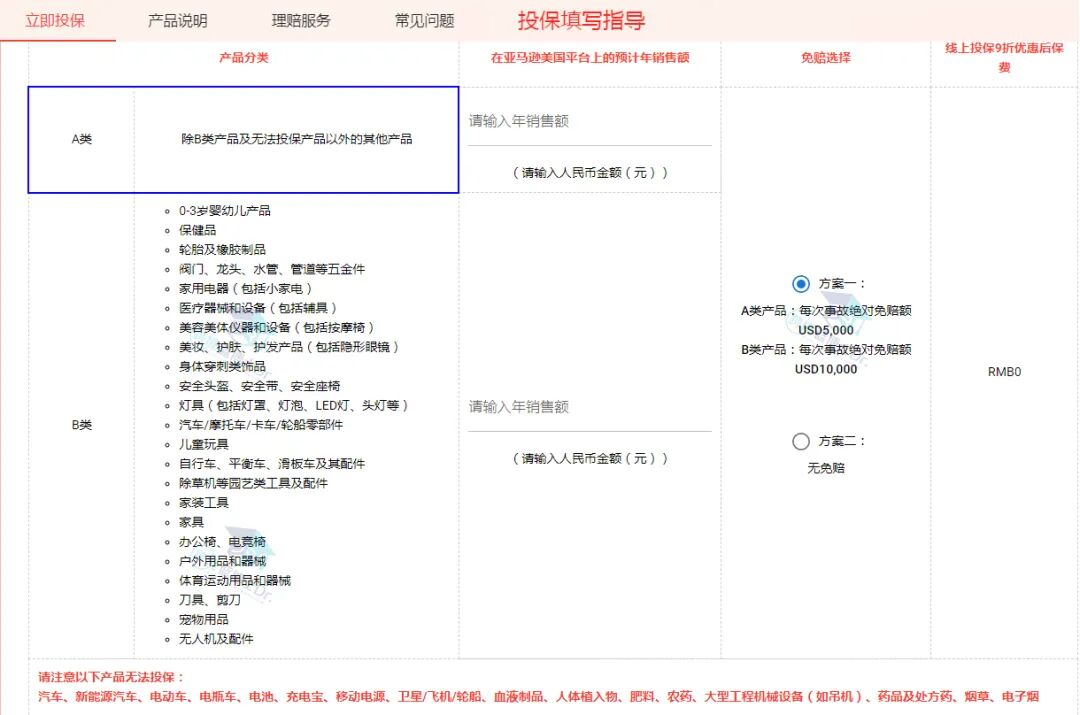Click the 产品分类 column header
The width and height of the screenshot is (1080, 715).
(243, 58)
